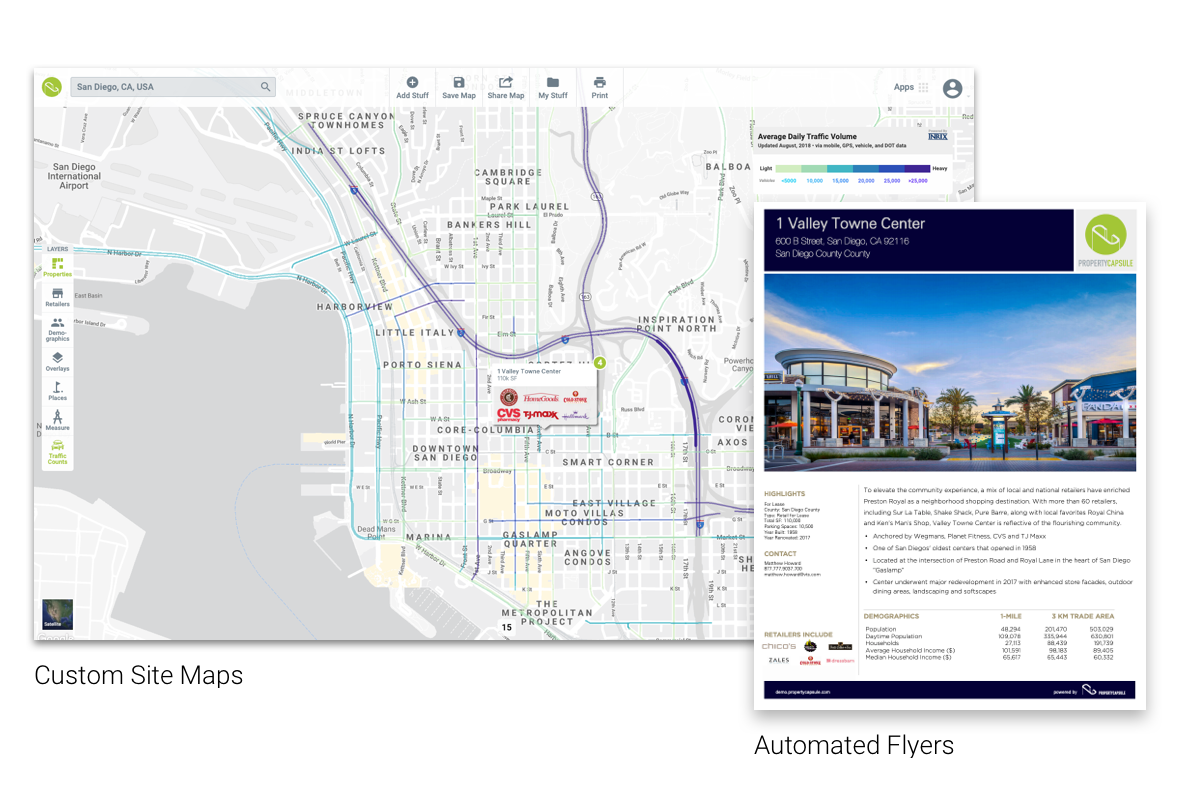Click the DEMOGRAPHICS heading on the flyer
The image size is (1200, 800).
click(x=891, y=616)
